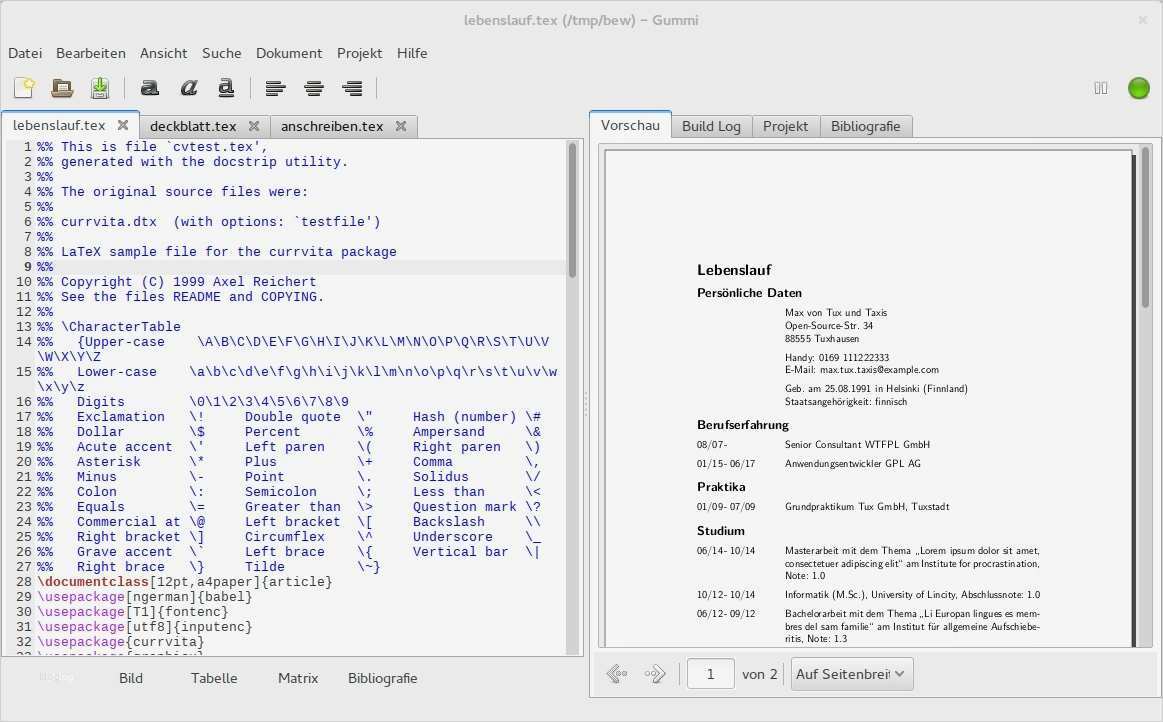Open the Dokument menu
1163x722 pixels.
(289, 53)
